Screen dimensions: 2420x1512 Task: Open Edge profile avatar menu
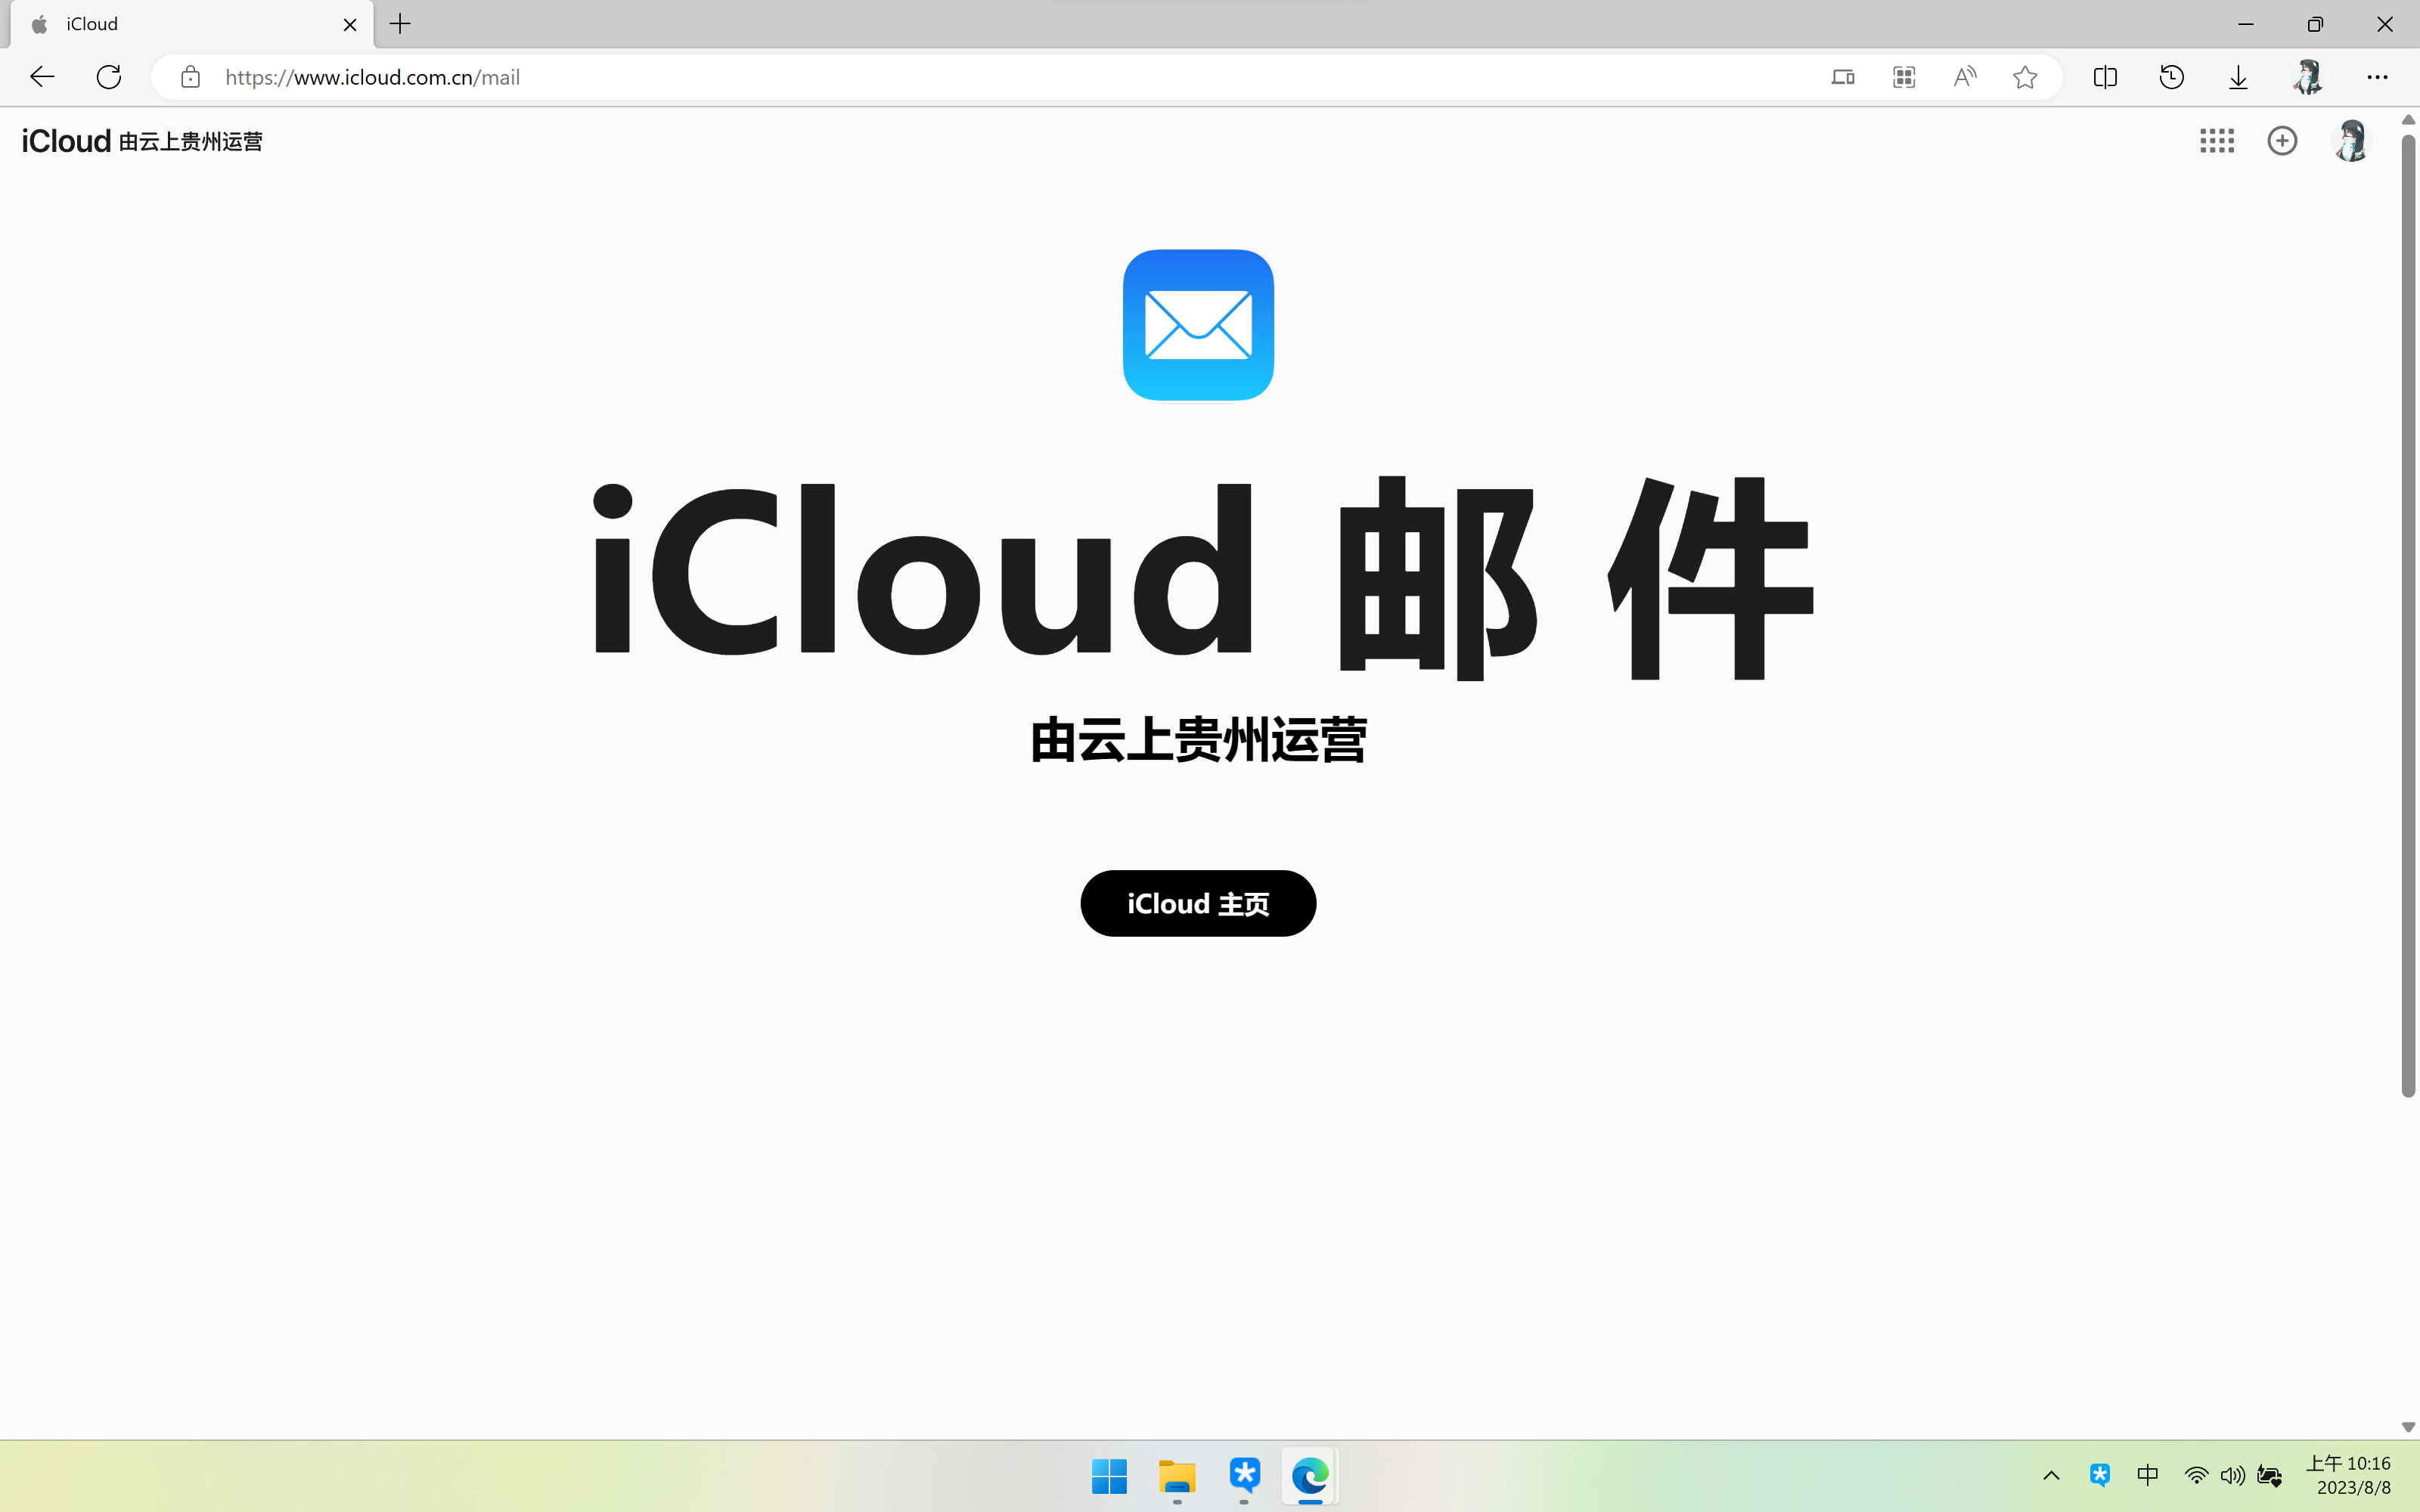[x=2307, y=77]
